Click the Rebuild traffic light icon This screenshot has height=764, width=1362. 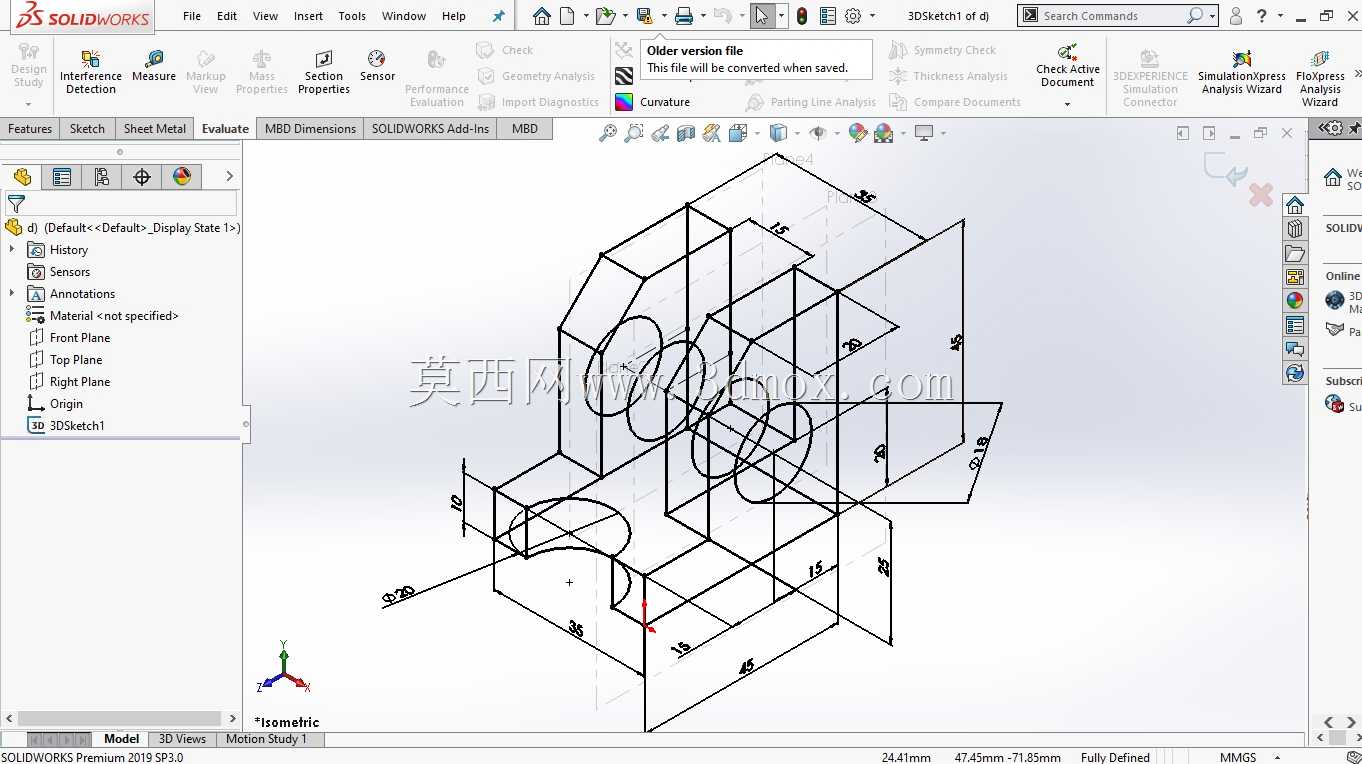tap(802, 16)
